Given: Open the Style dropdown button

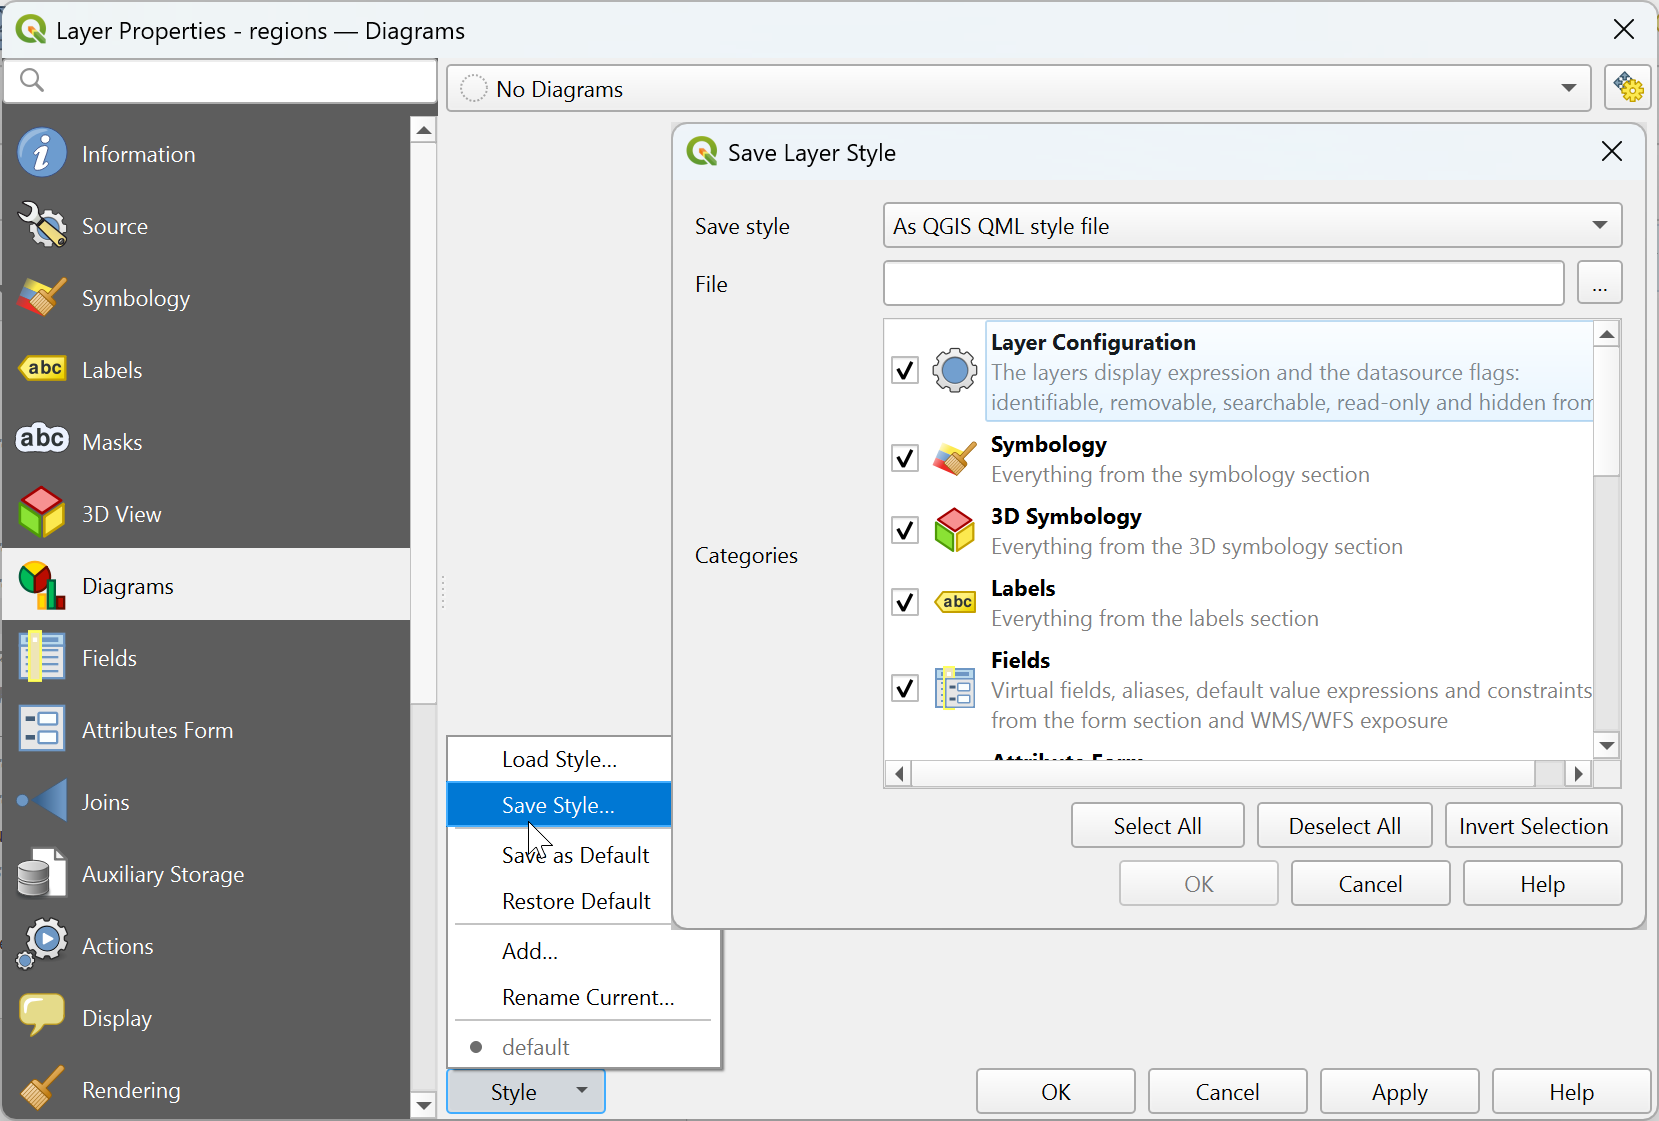Looking at the screenshot, I should [526, 1092].
